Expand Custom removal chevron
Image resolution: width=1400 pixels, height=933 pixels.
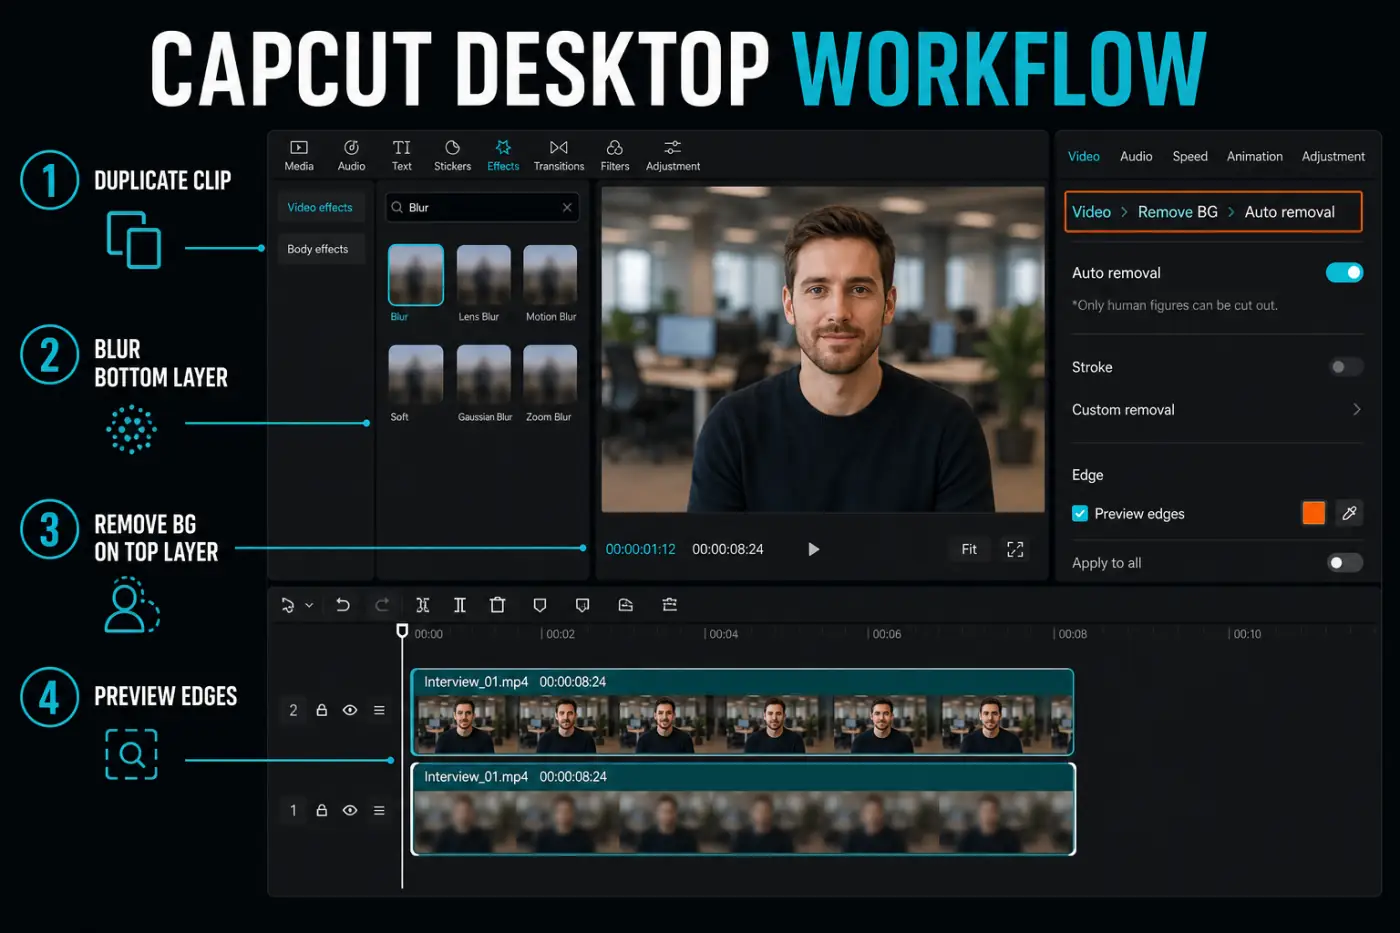pyautogui.click(x=1356, y=409)
